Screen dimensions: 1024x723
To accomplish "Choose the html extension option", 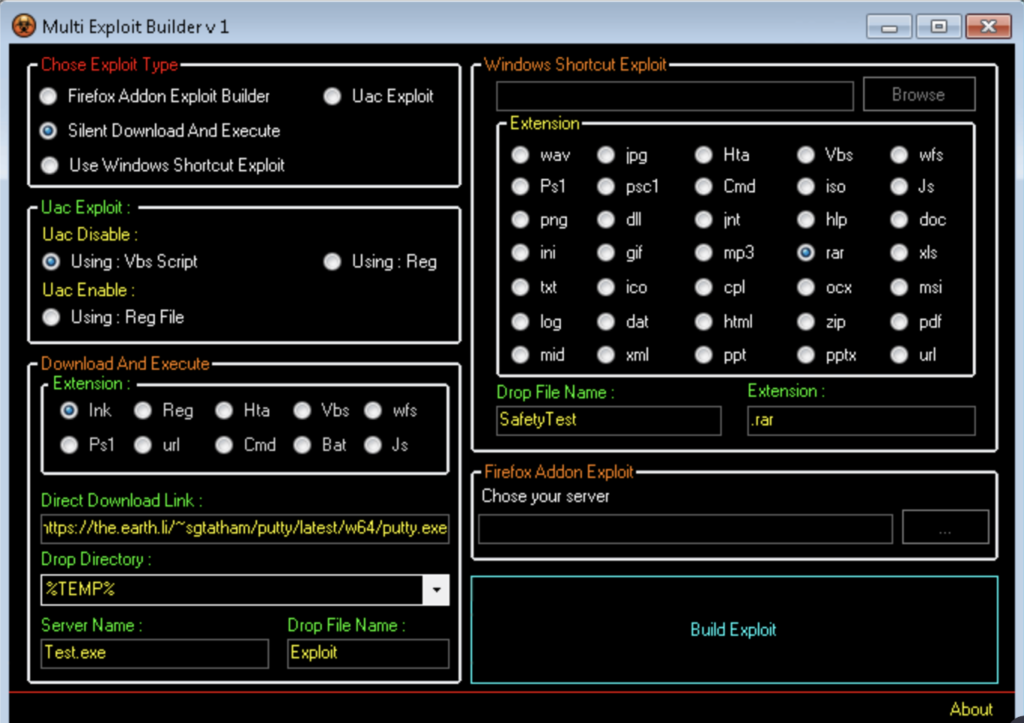I will [x=704, y=322].
